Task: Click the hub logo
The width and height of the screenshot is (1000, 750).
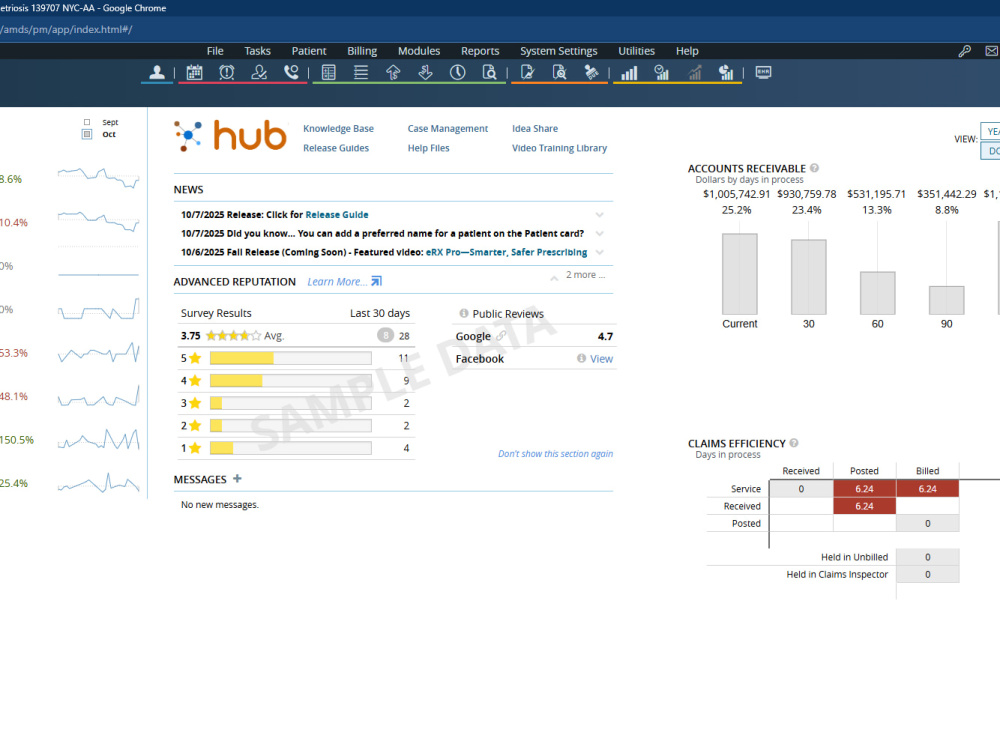Action: pos(230,136)
